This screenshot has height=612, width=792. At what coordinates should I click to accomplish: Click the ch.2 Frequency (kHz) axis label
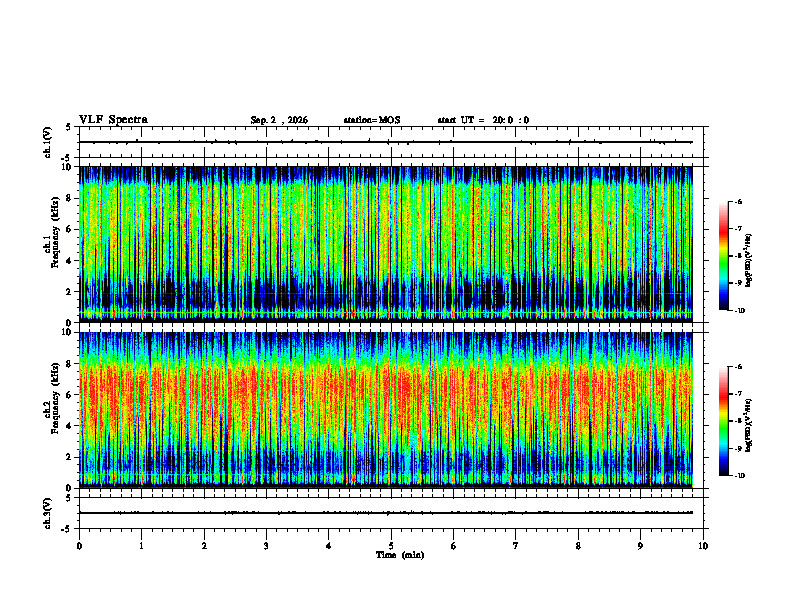(51, 410)
